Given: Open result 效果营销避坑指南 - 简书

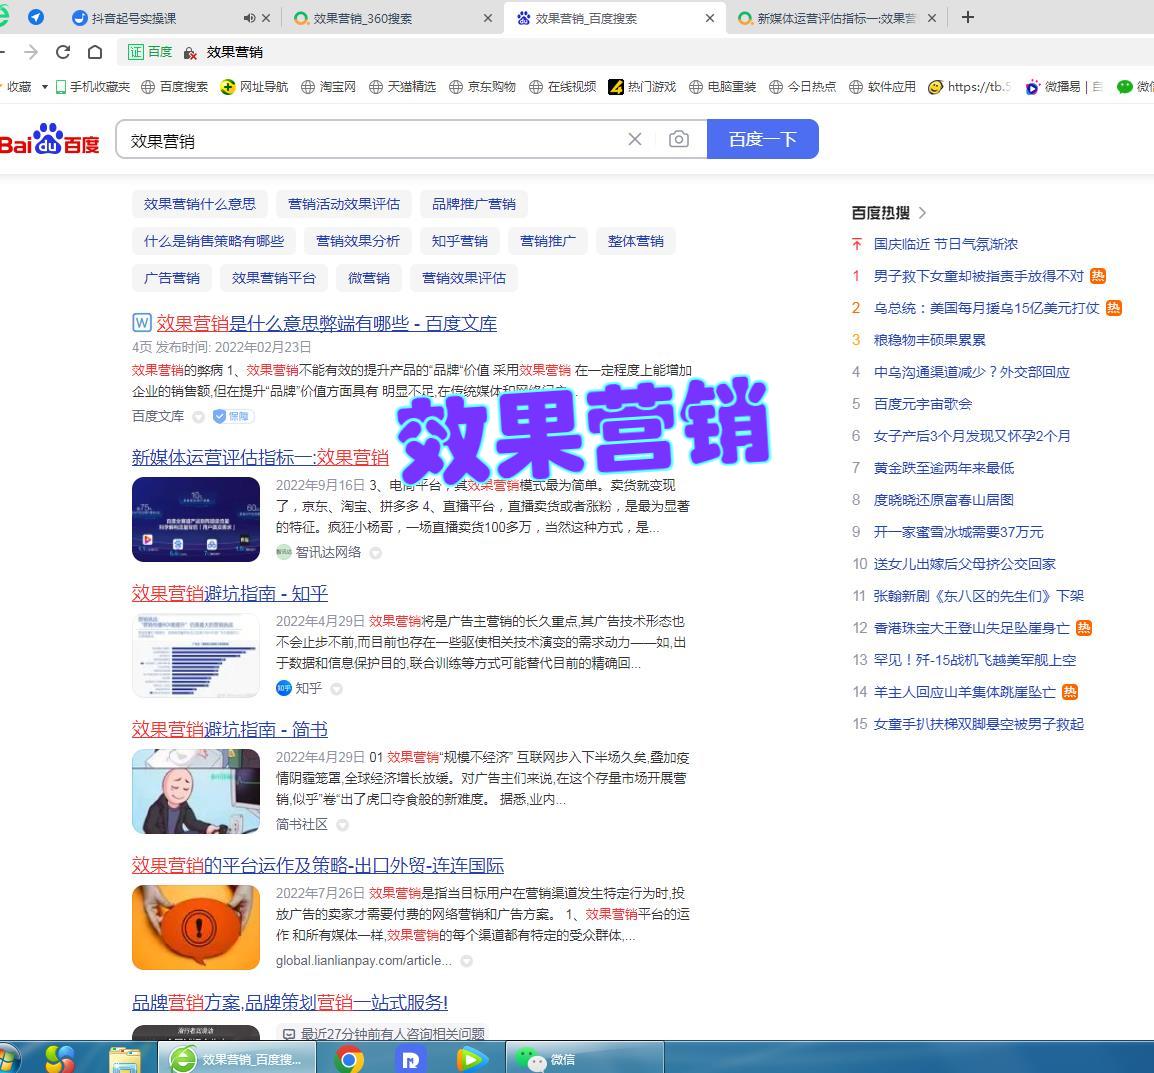Looking at the screenshot, I should click(x=230, y=729).
